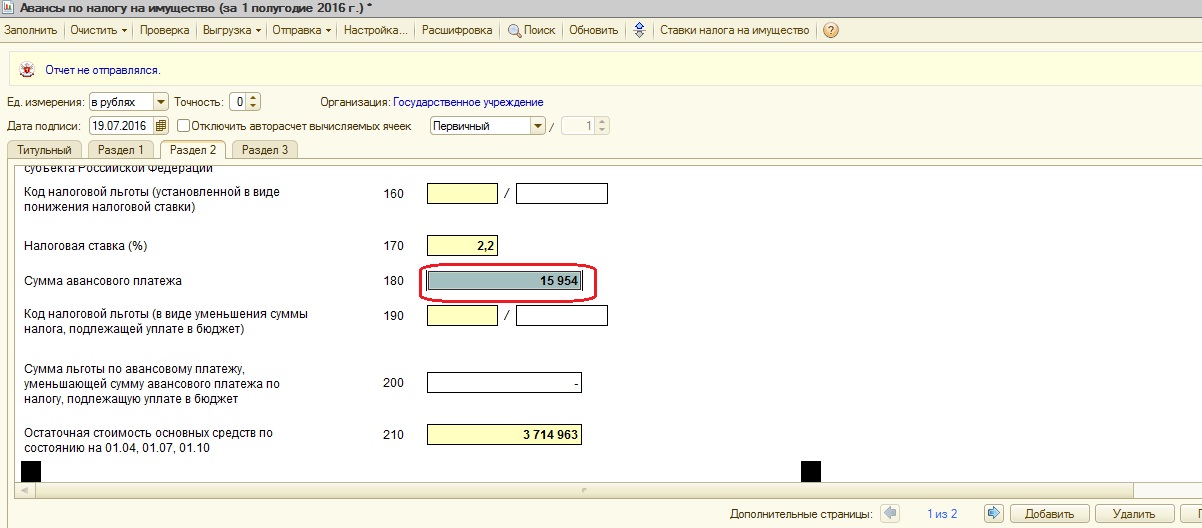1202x528 pixels.
Task: Open the Отправка dropdown menu
Action: tap(301, 30)
